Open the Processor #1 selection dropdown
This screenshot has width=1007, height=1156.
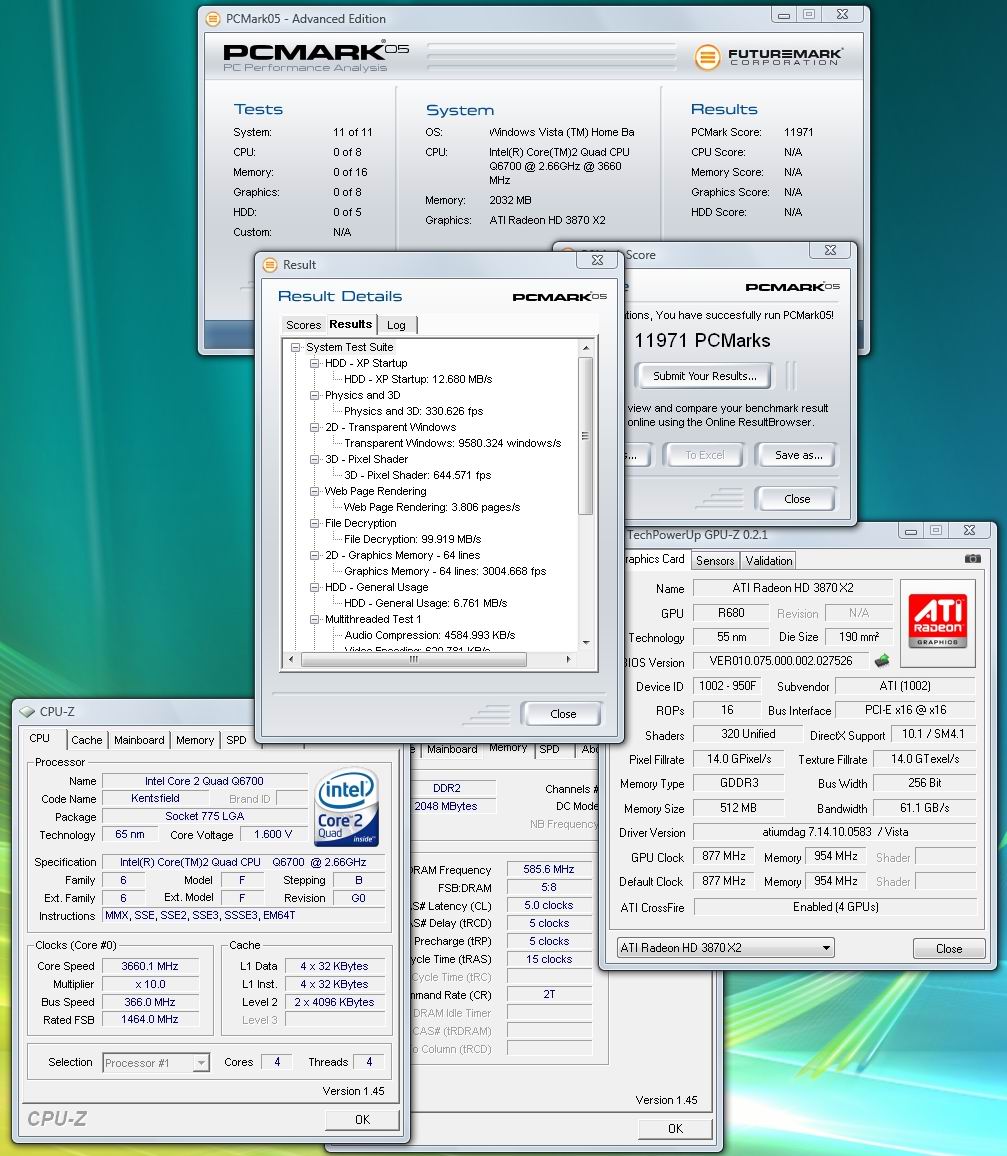click(x=156, y=1062)
